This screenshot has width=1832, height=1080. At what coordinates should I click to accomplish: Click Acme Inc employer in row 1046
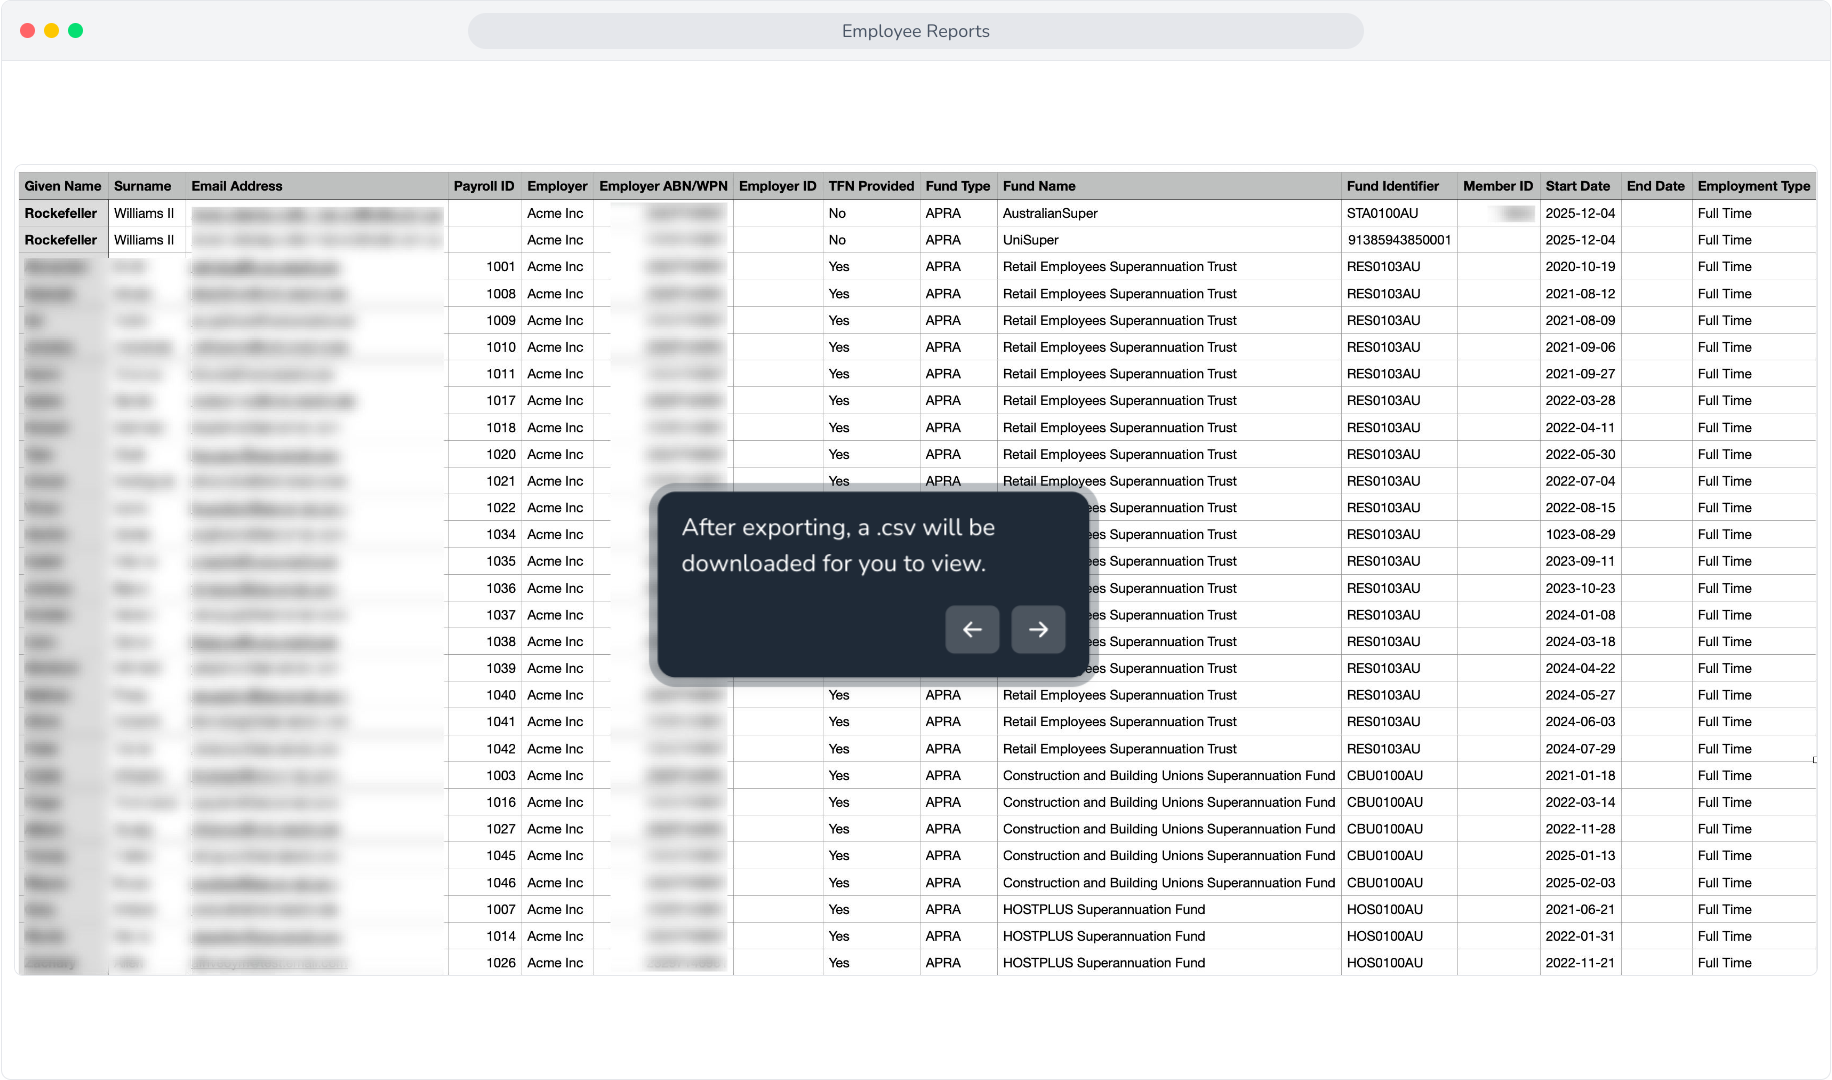coord(555,883)
